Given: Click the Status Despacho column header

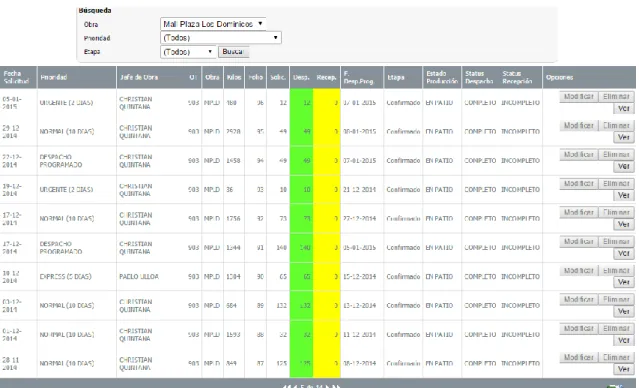Looking at the screenshot, I should pyautogui.click(x=479, y=77).
